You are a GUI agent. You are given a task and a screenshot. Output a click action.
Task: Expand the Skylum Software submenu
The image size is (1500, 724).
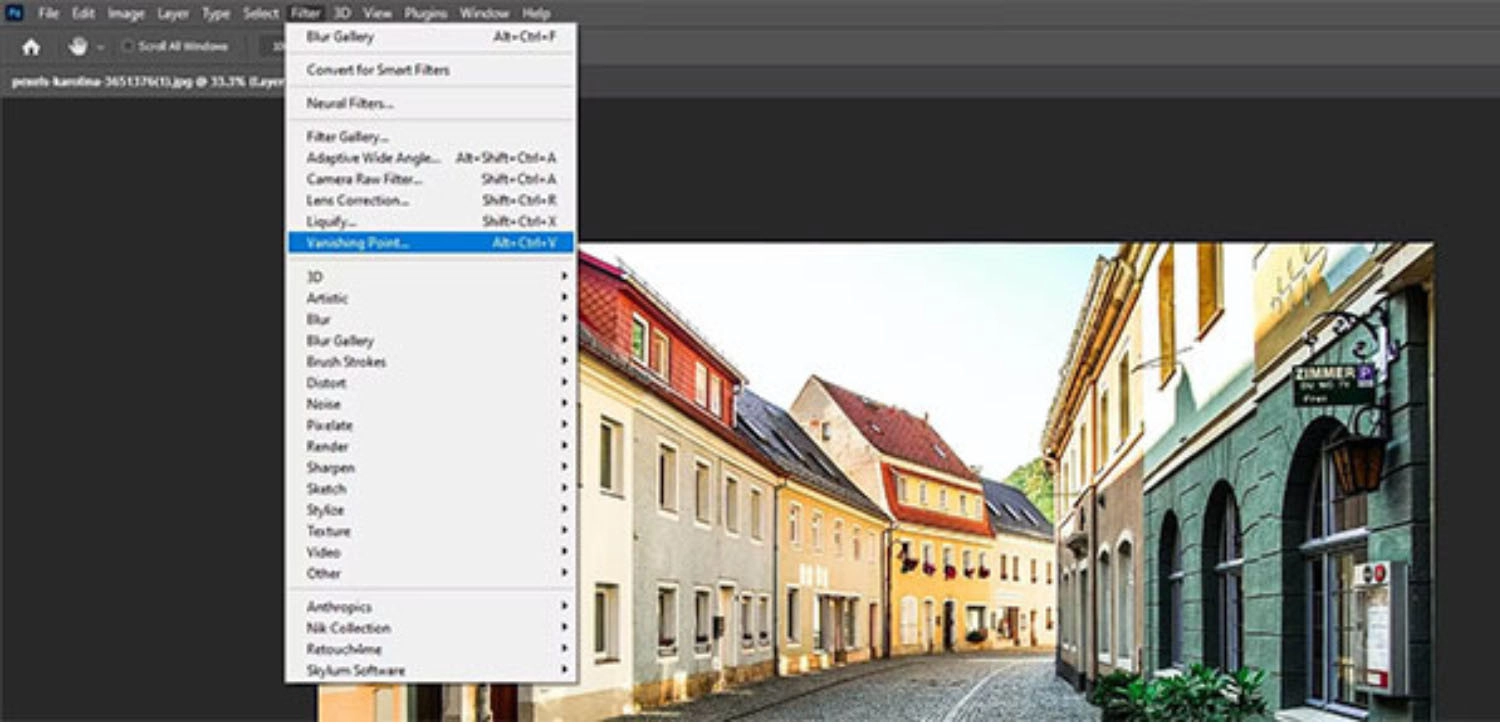pos(431,670)
